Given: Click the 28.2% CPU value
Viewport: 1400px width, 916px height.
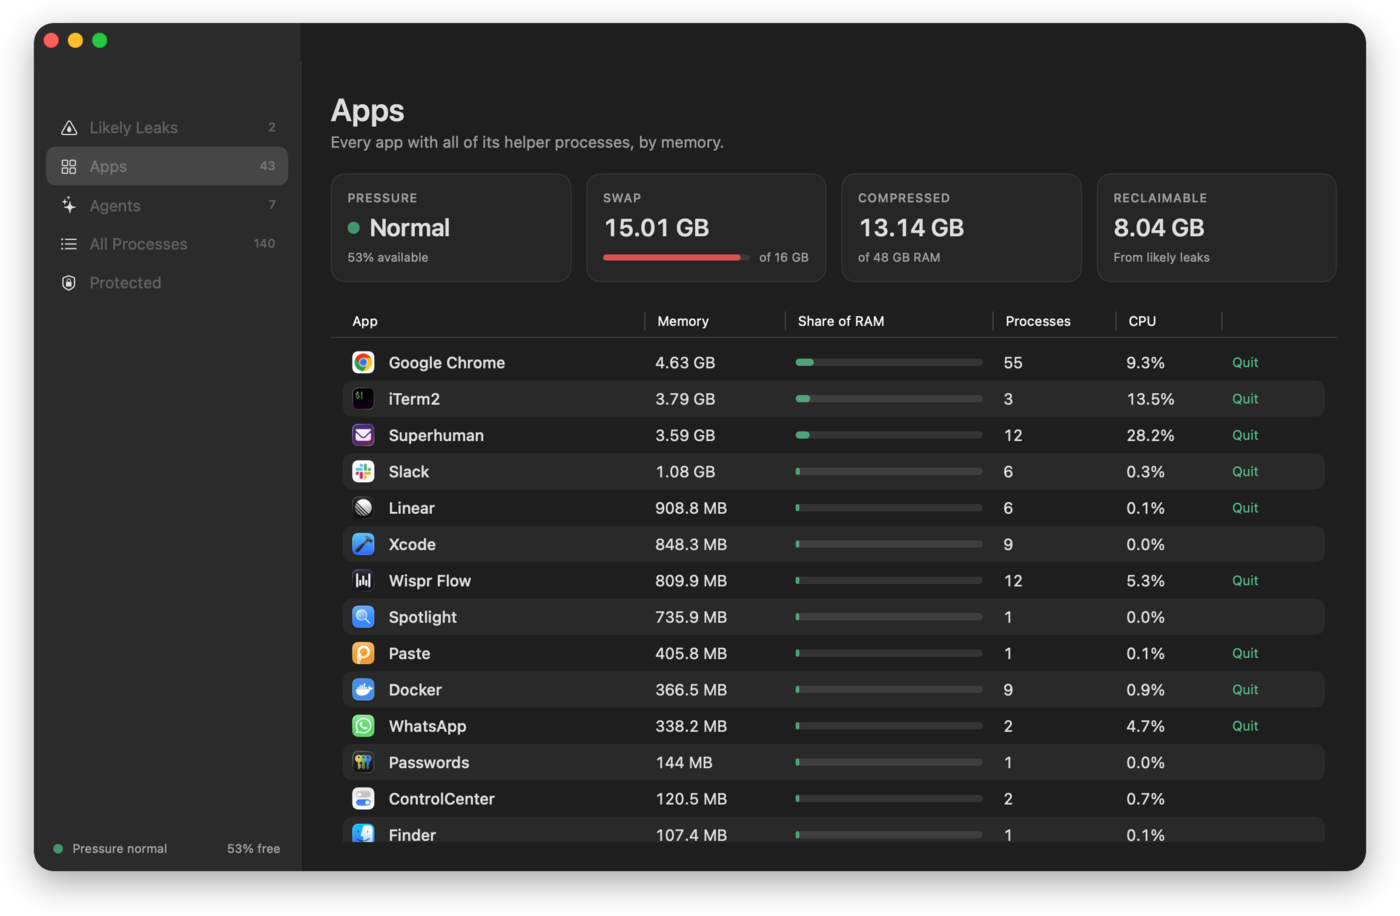Looking at the screenshot, I should (x=1150, y=435).
